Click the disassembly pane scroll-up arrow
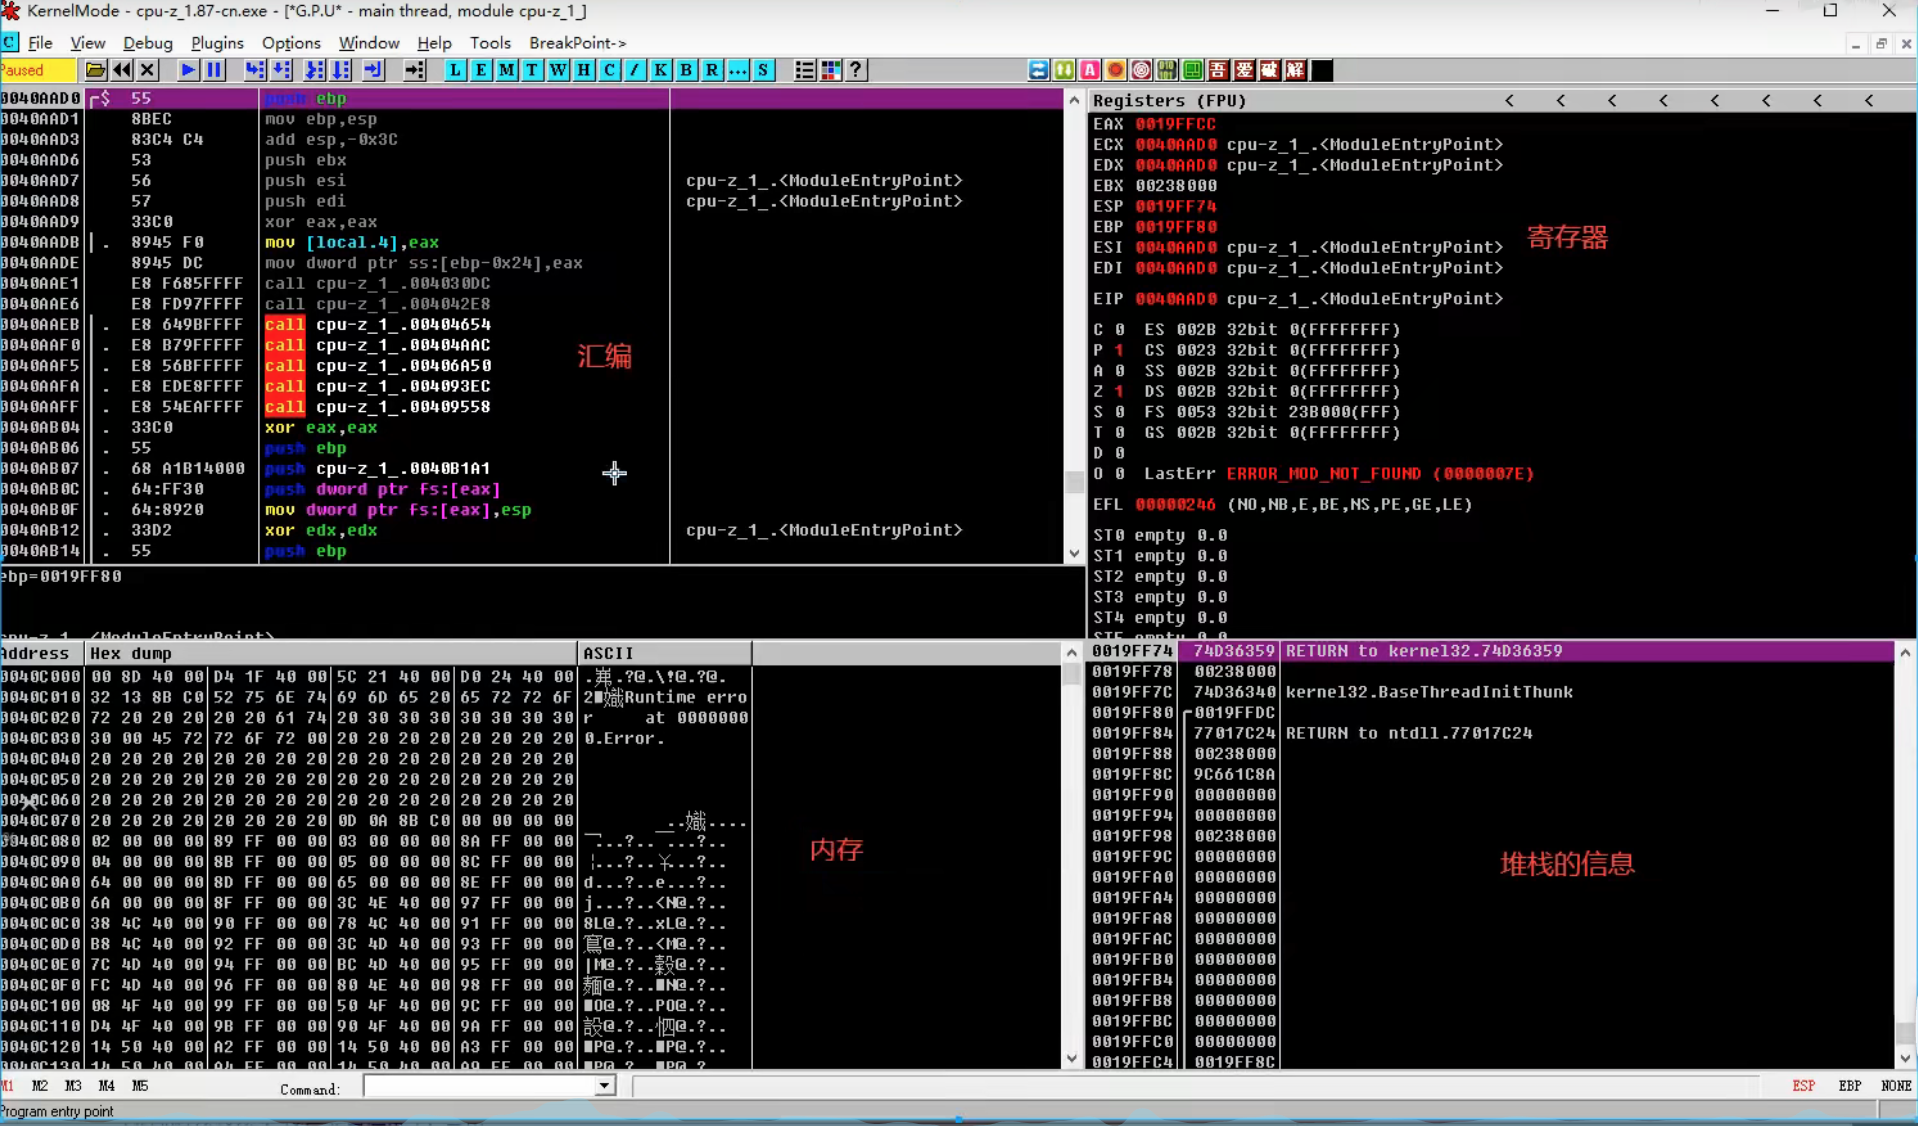1918x1126 pixels. (1074, 100)
